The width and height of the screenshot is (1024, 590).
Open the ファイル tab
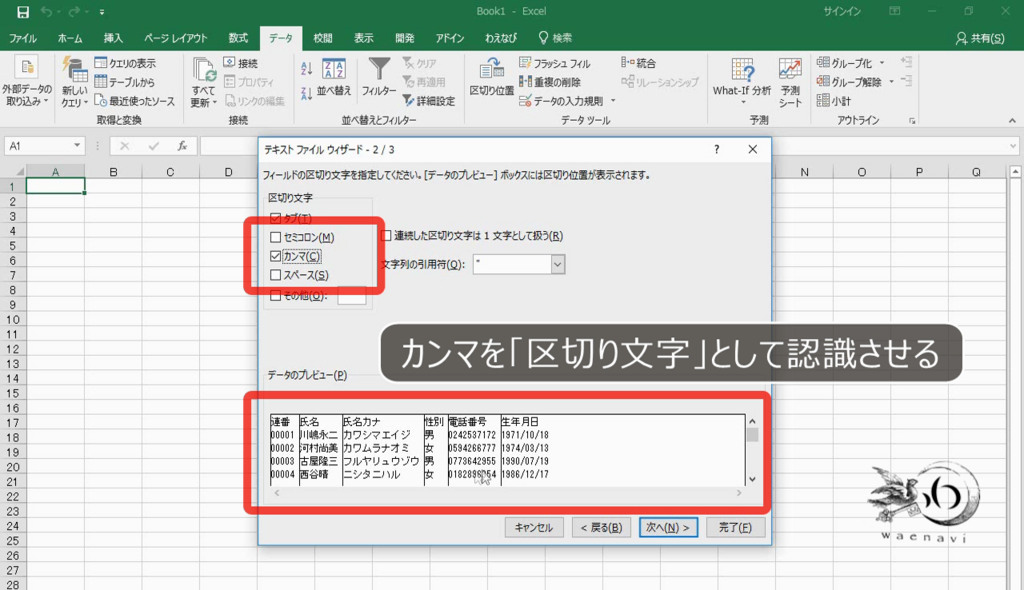tap(23, 39)
